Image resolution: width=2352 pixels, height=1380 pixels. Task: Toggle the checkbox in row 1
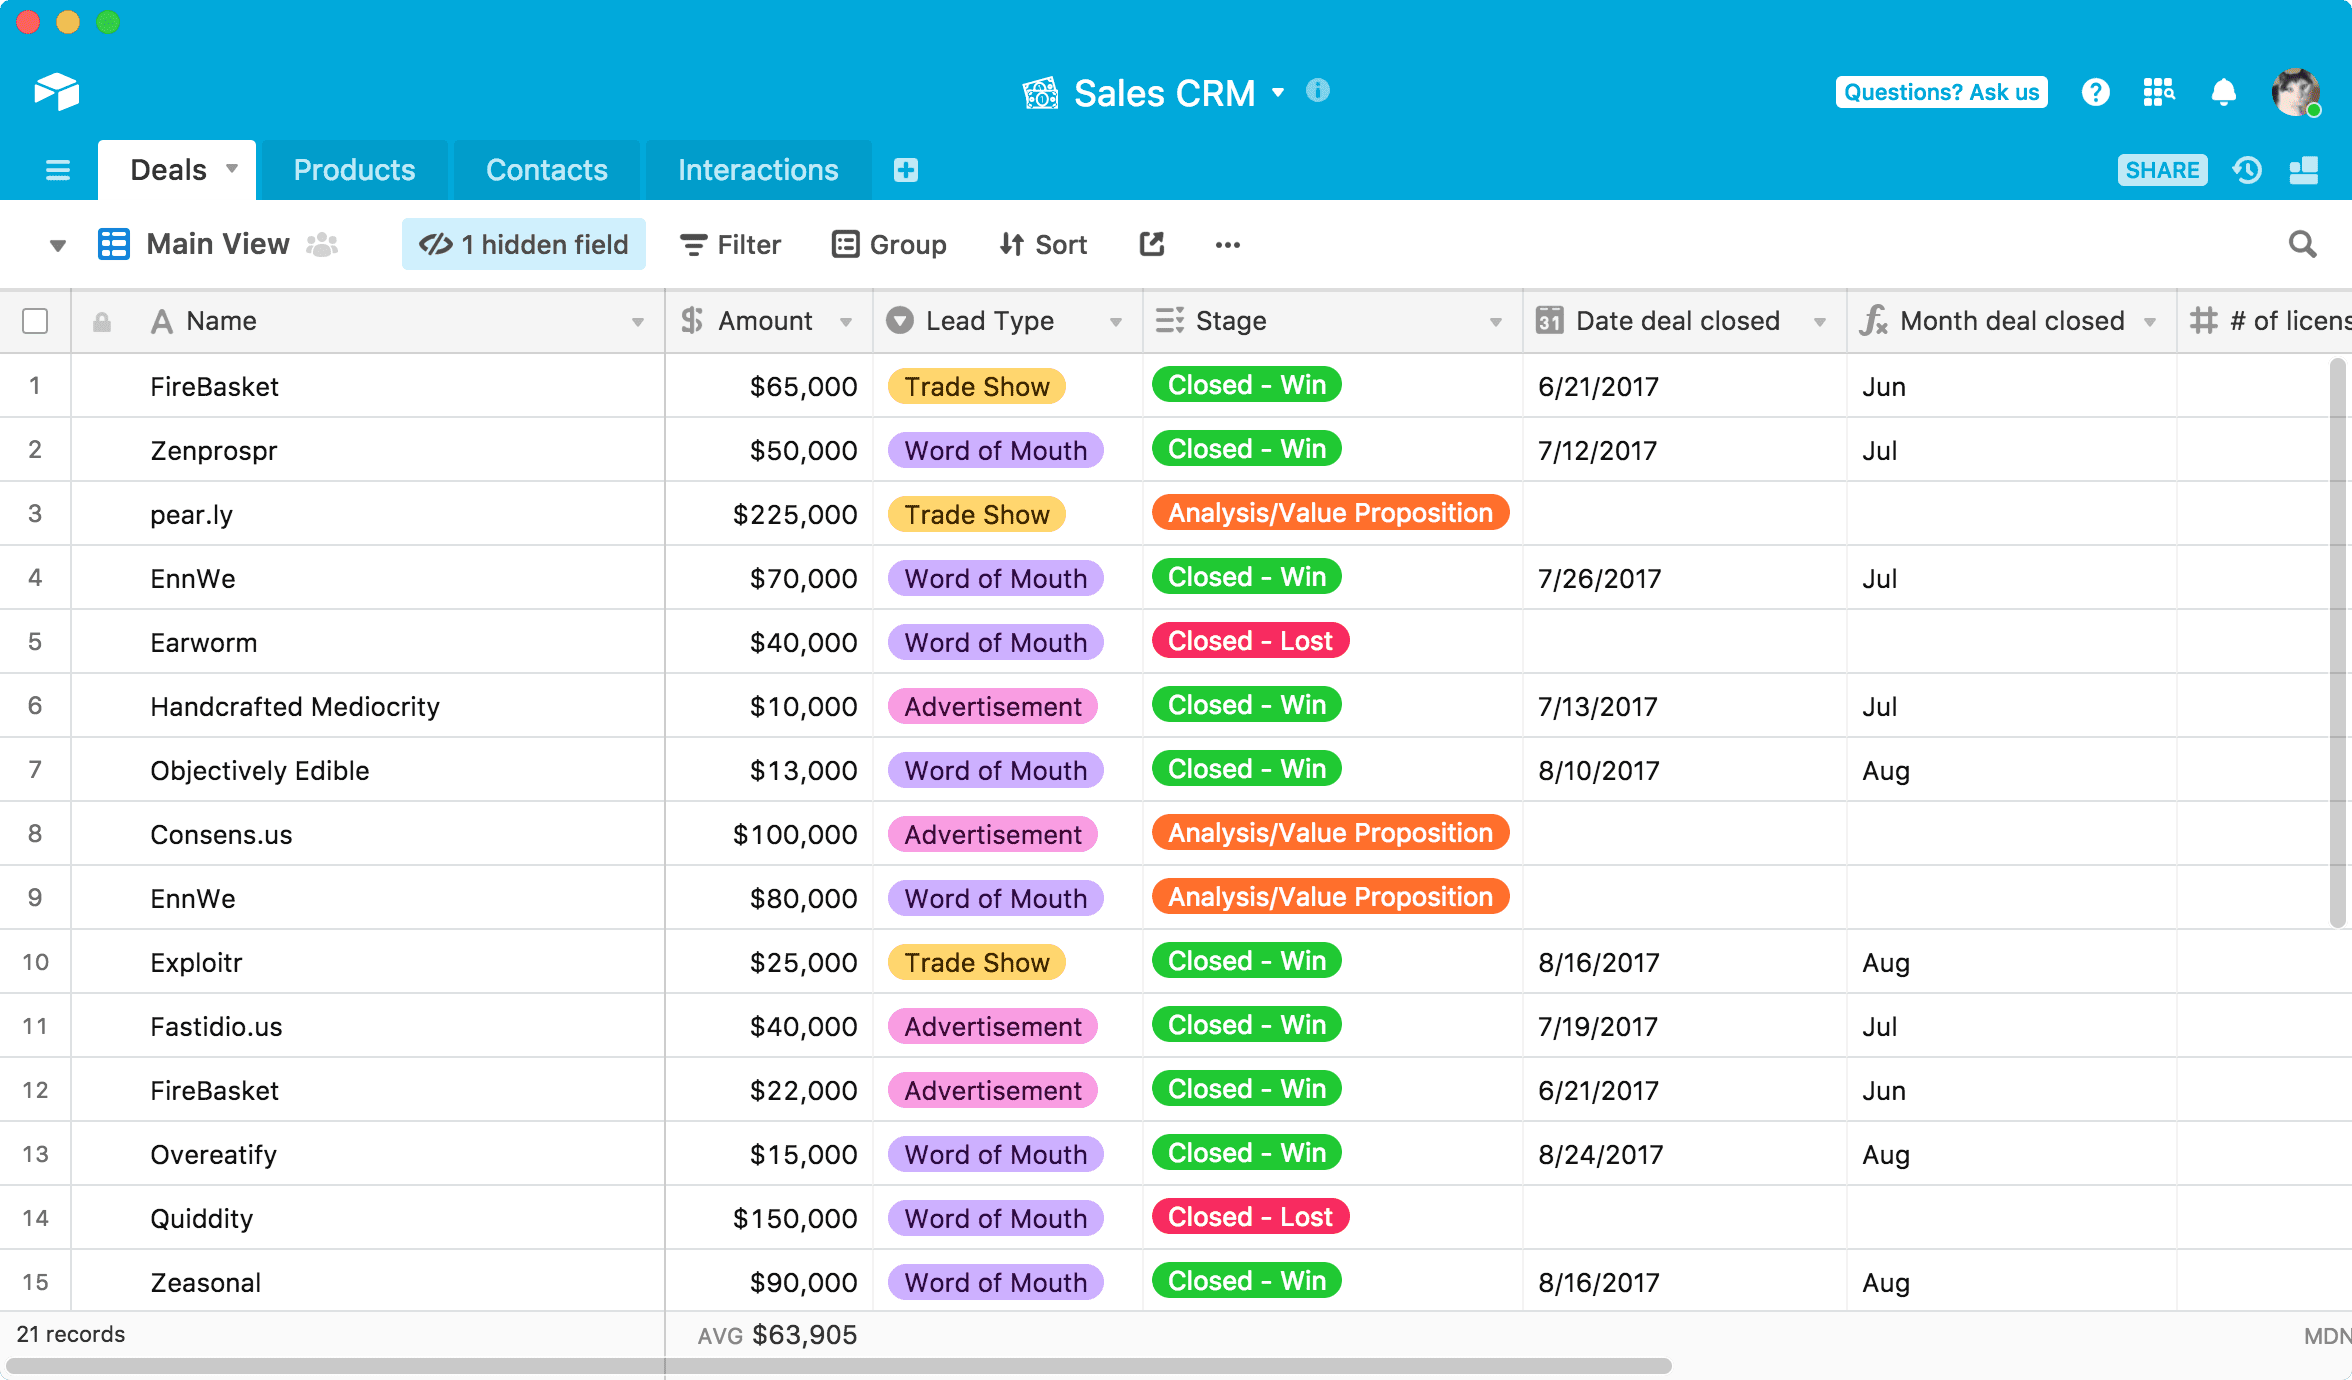[x=36, y=386]
